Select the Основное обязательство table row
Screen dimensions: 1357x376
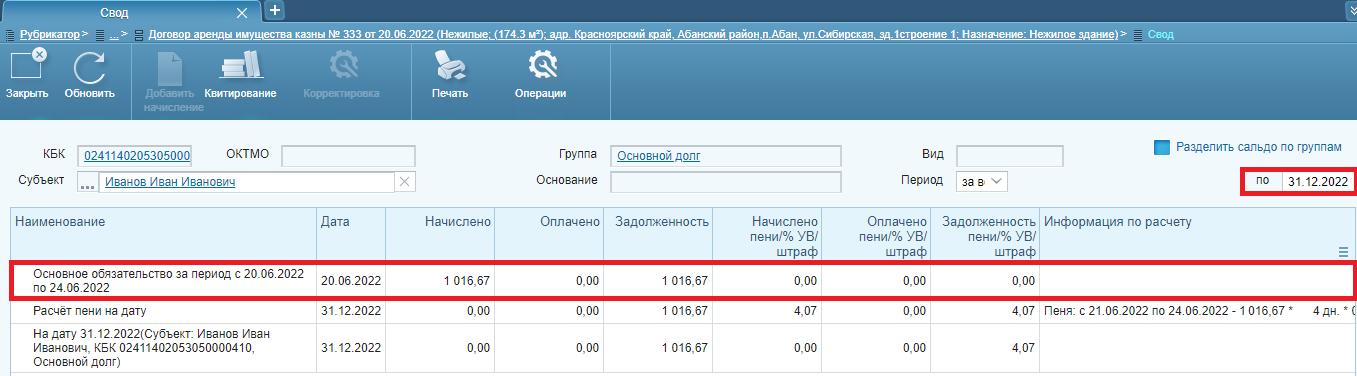[684, 281]
